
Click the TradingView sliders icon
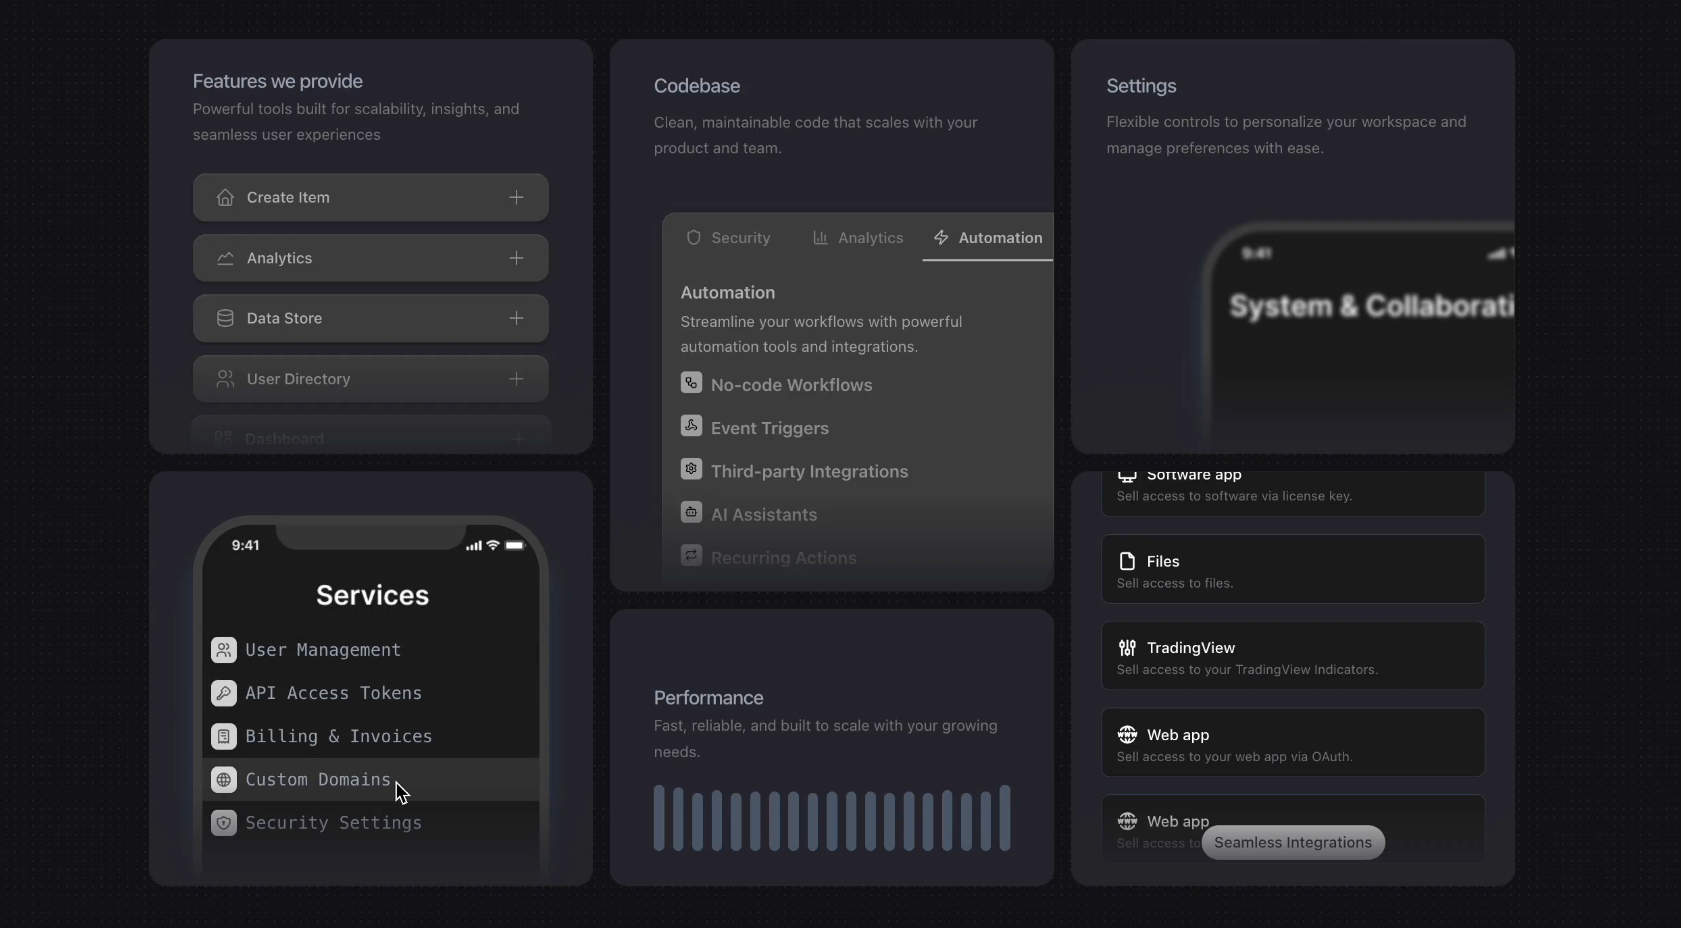1127,648
